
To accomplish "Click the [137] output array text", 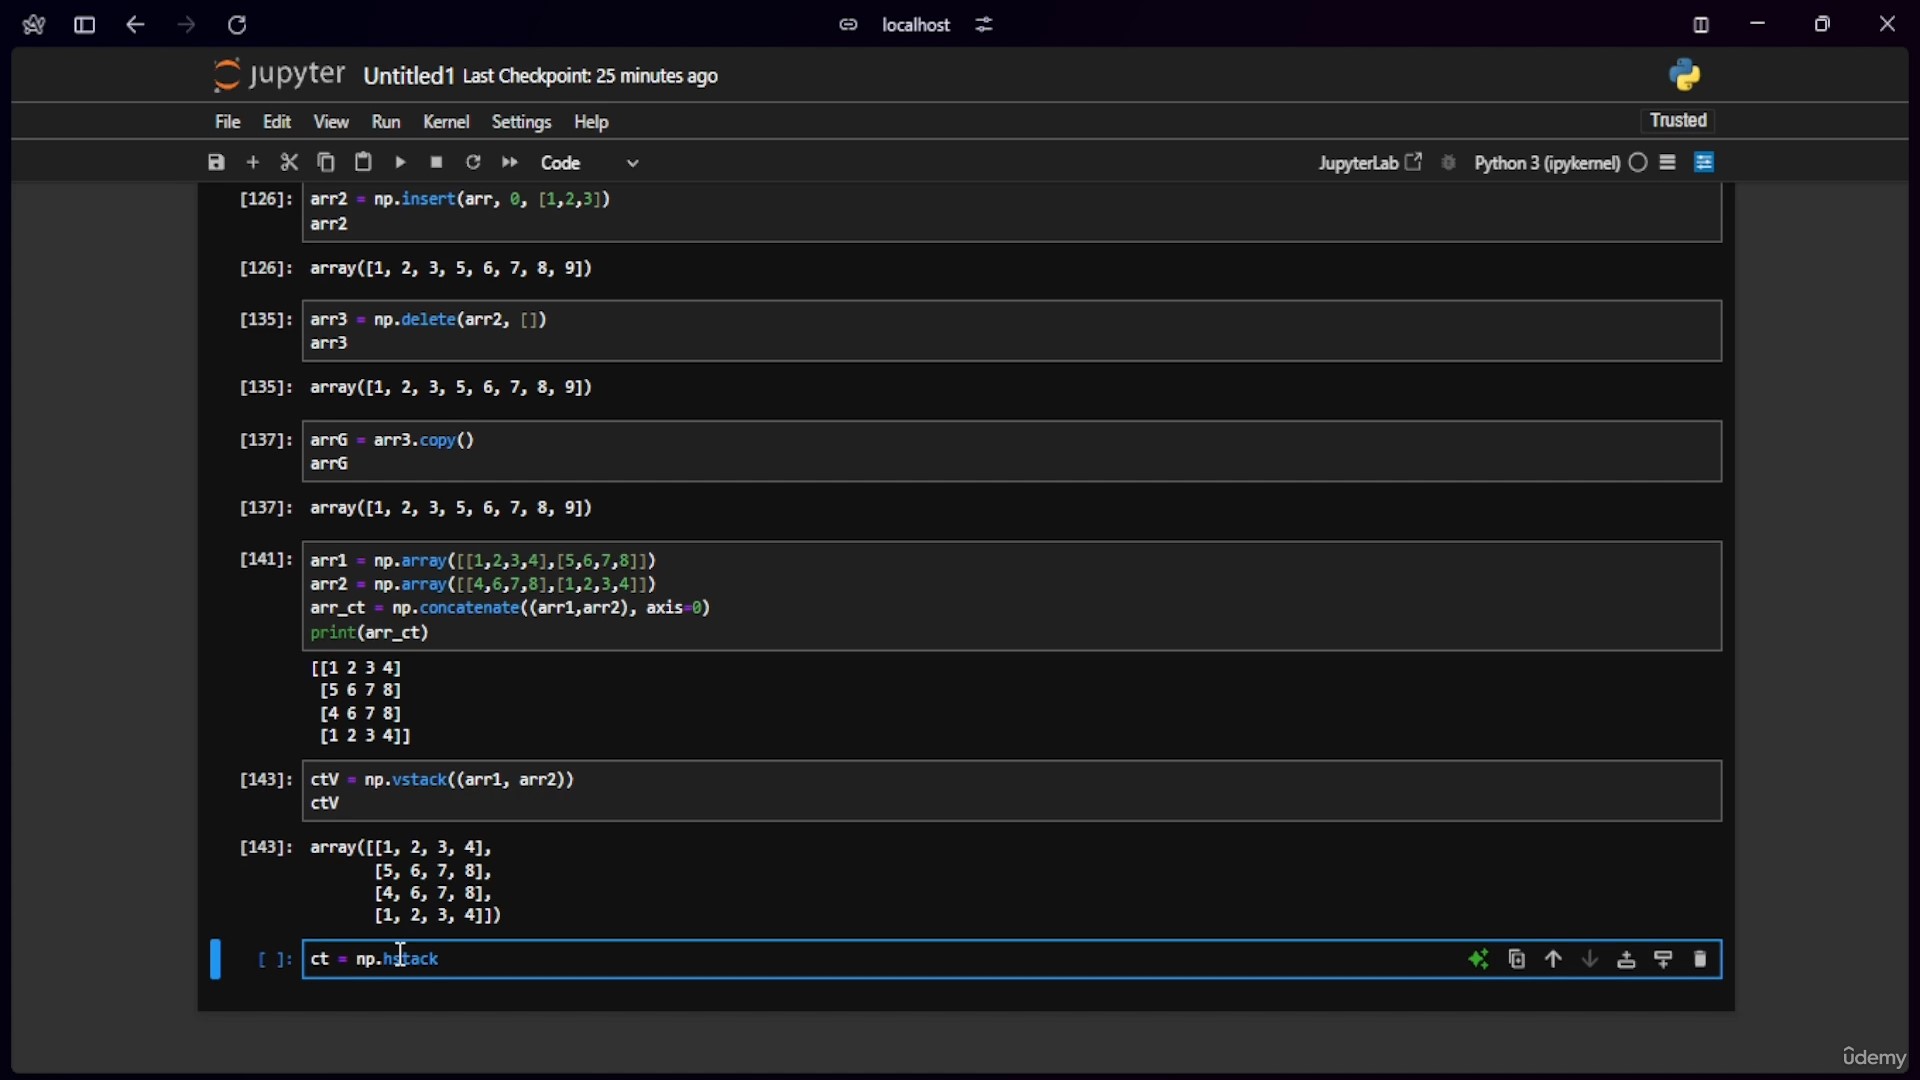I will (452, 509).
